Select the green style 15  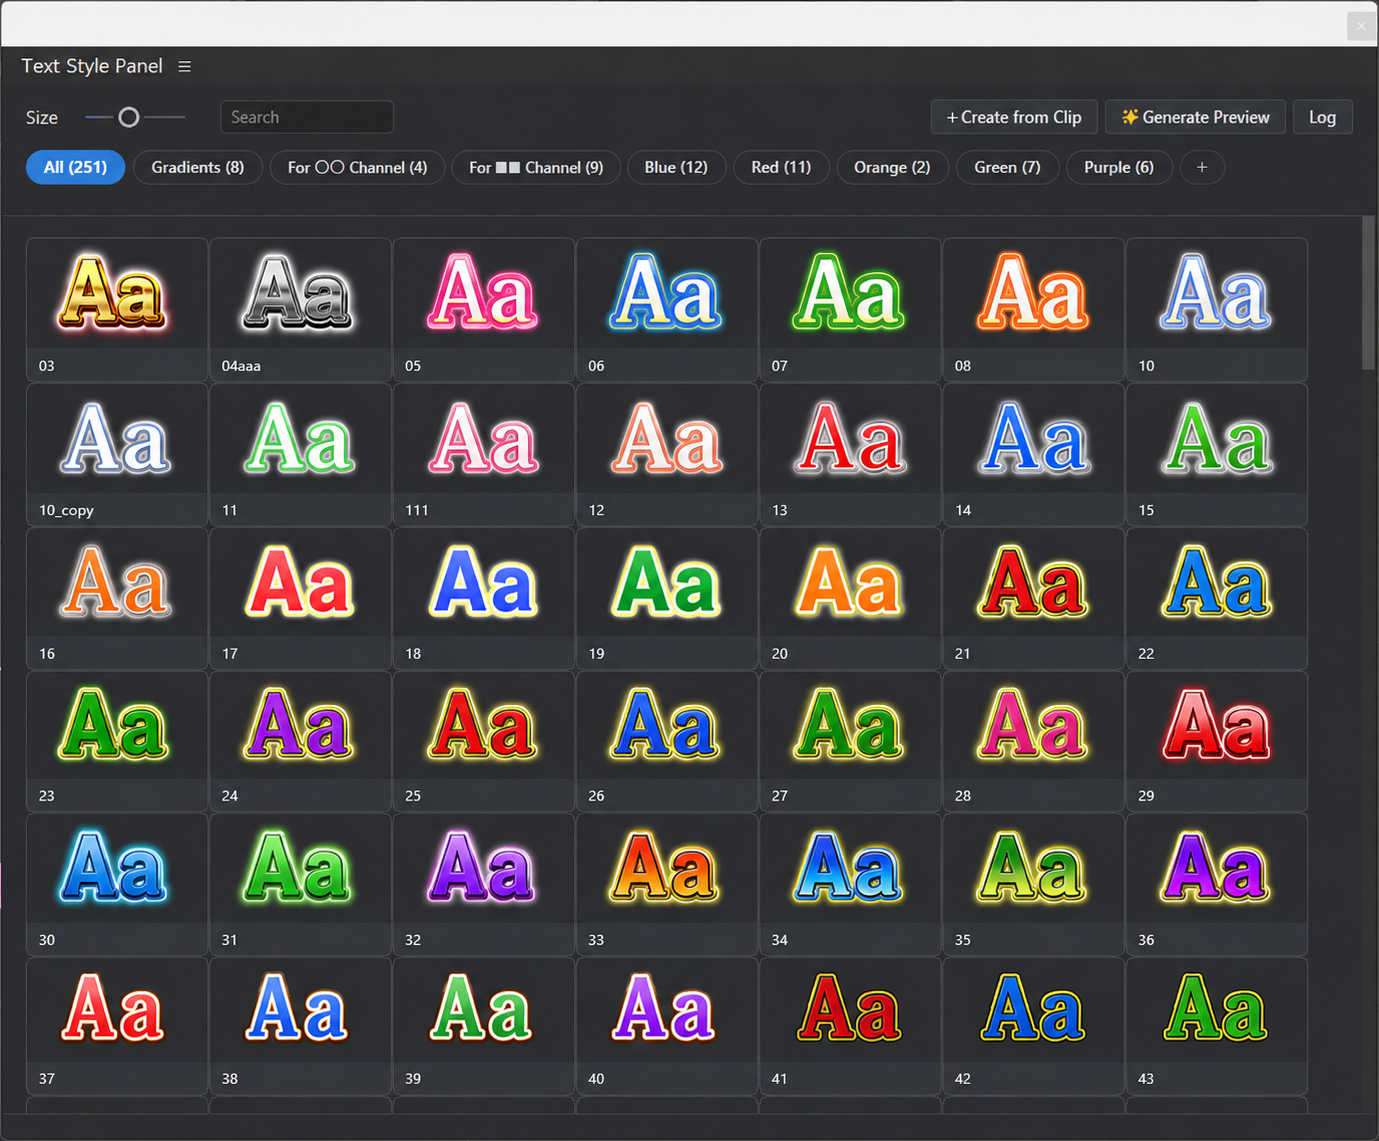[1217, 455]
